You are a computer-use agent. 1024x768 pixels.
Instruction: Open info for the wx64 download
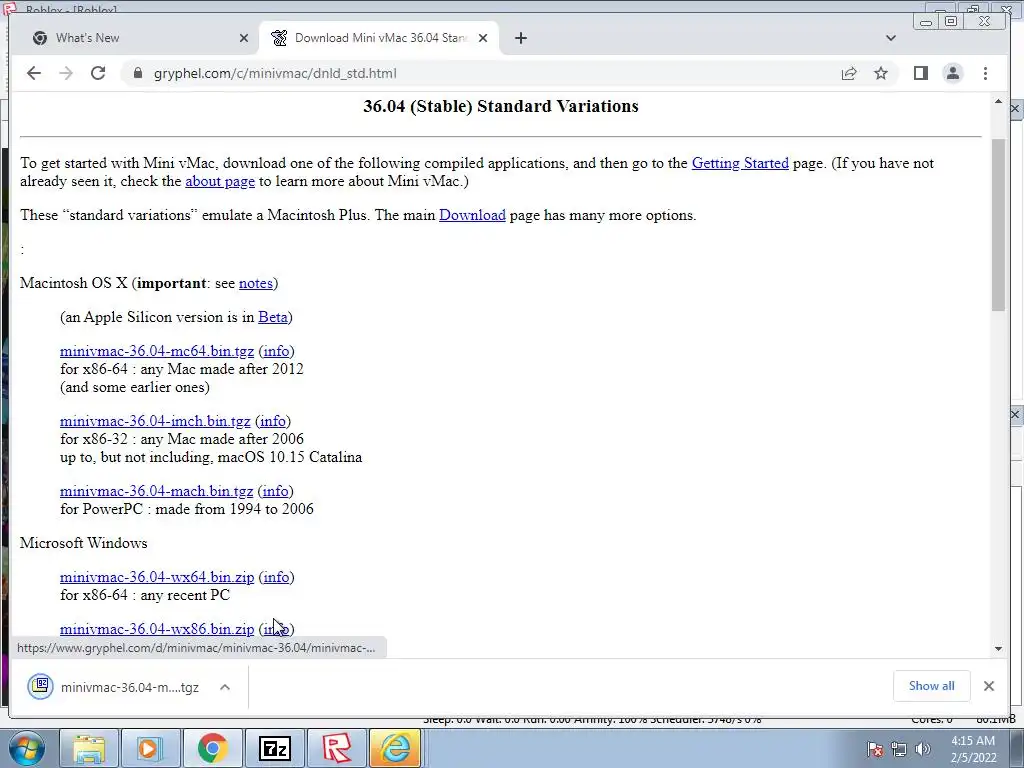(x=276, y=577)
